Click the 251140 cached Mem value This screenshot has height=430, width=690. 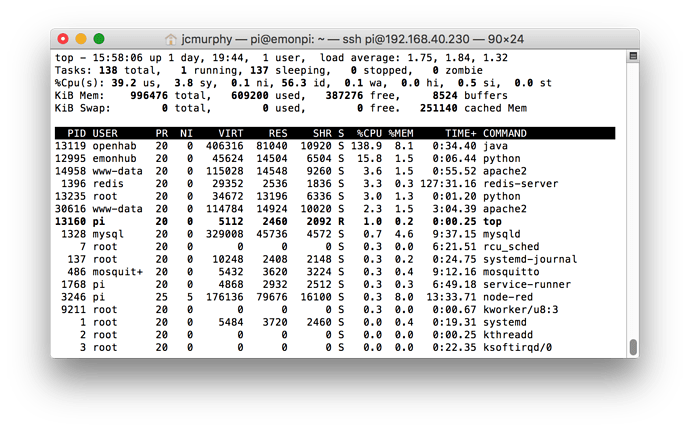pyautogui.click(x=438, y=108)
